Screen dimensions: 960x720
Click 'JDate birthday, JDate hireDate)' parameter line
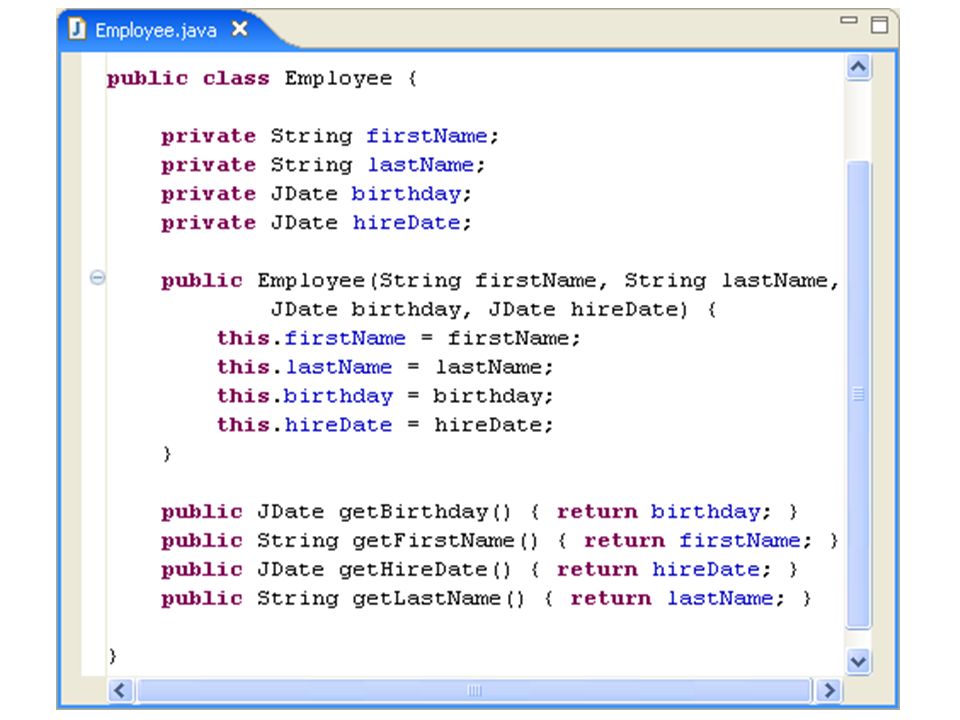click(x=479, y=309)
